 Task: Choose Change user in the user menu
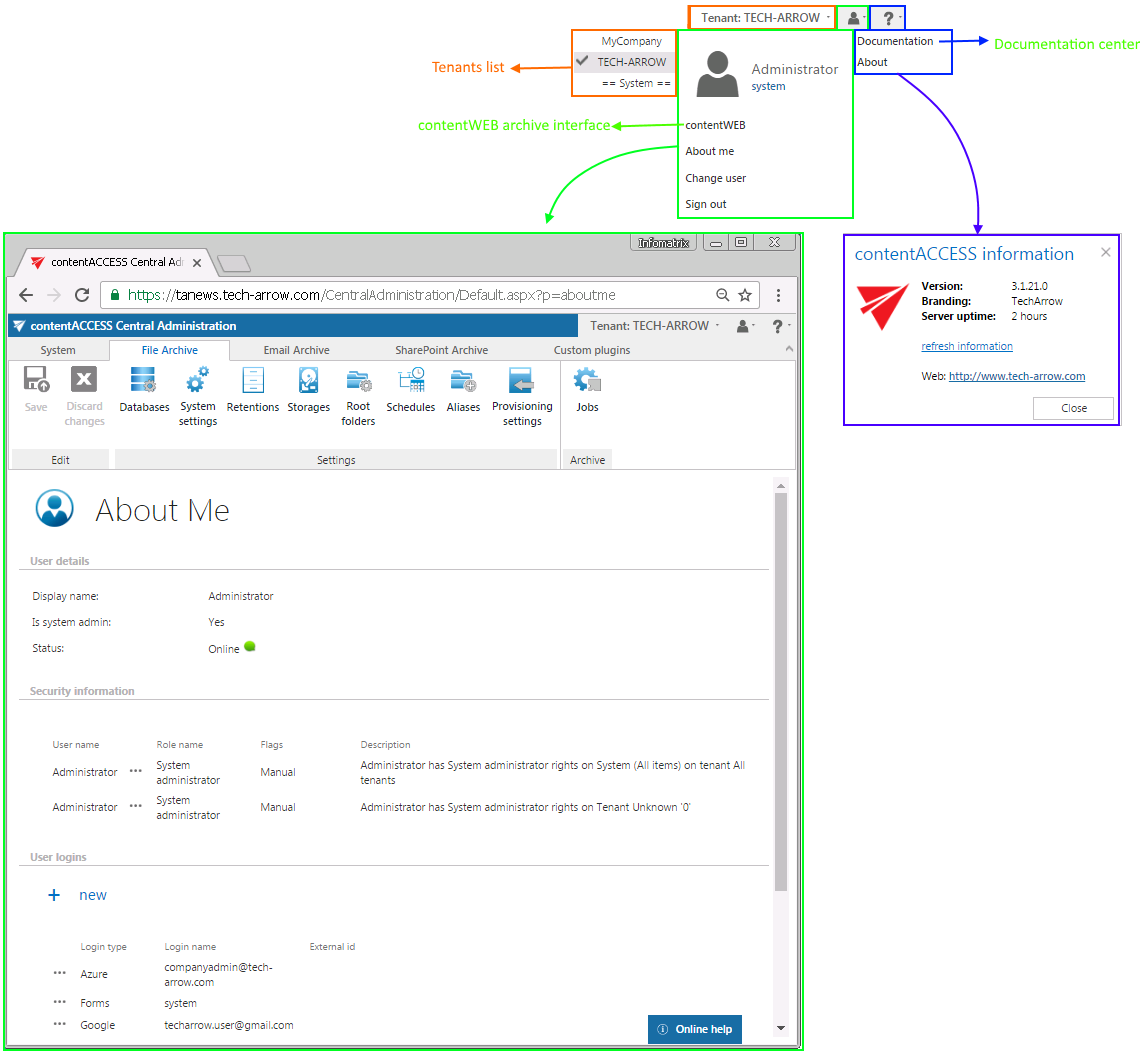tap(715, 179)
